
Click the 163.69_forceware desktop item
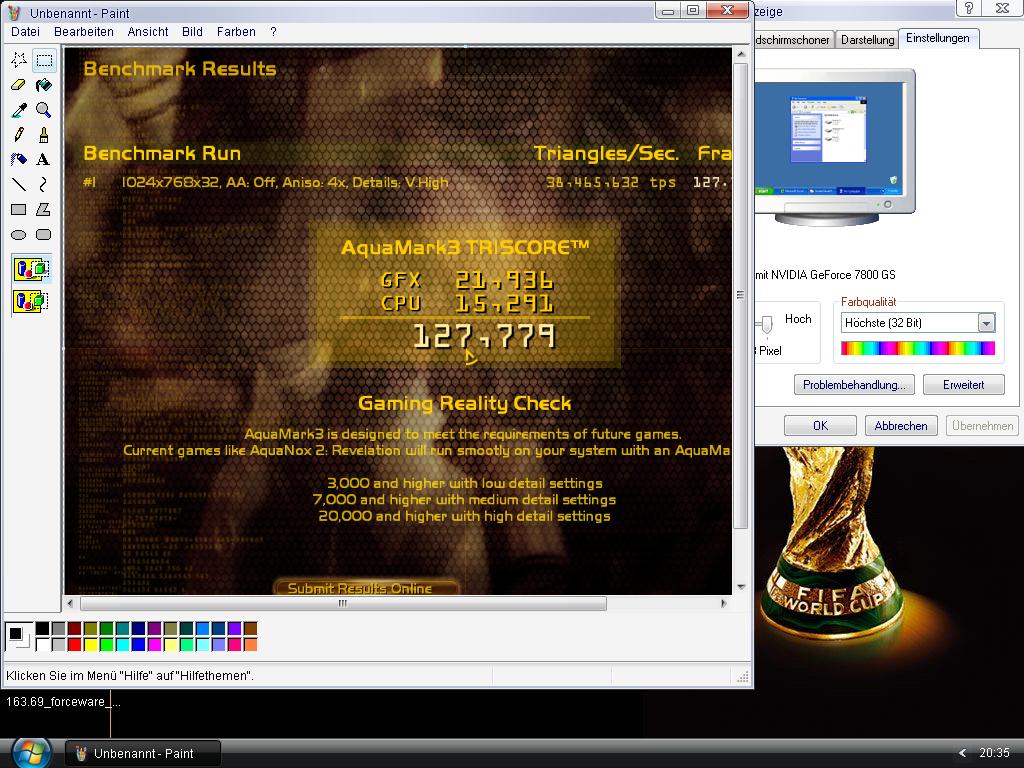click(63, 702)
